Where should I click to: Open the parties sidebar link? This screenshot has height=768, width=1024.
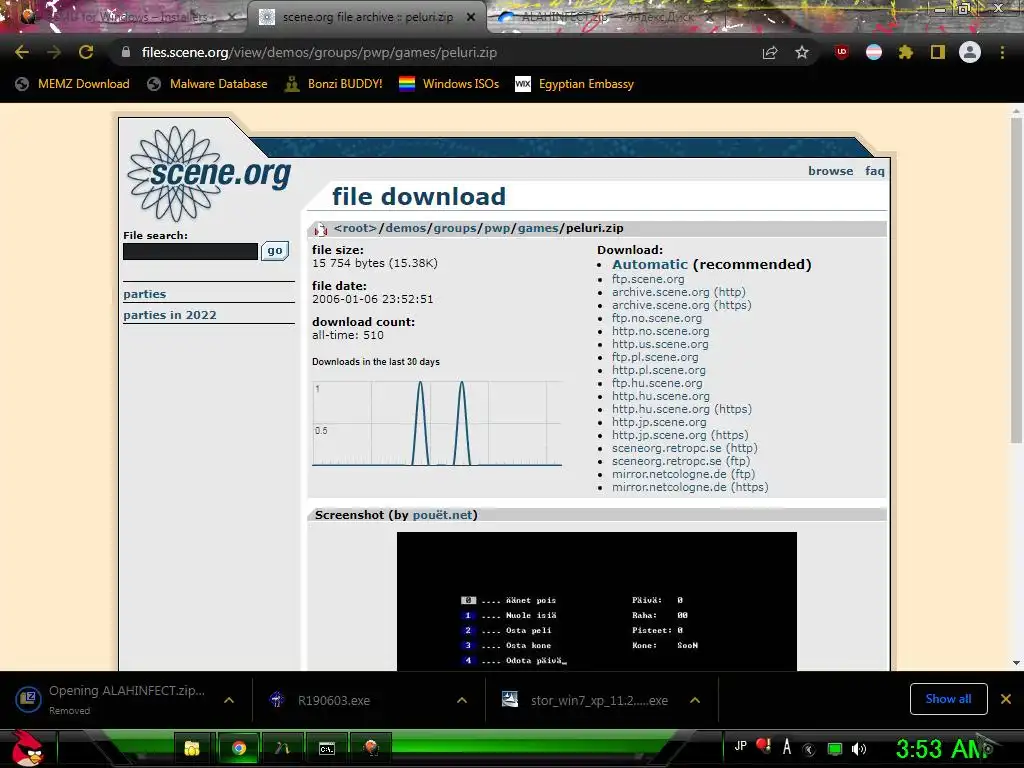tap(144, 294)
